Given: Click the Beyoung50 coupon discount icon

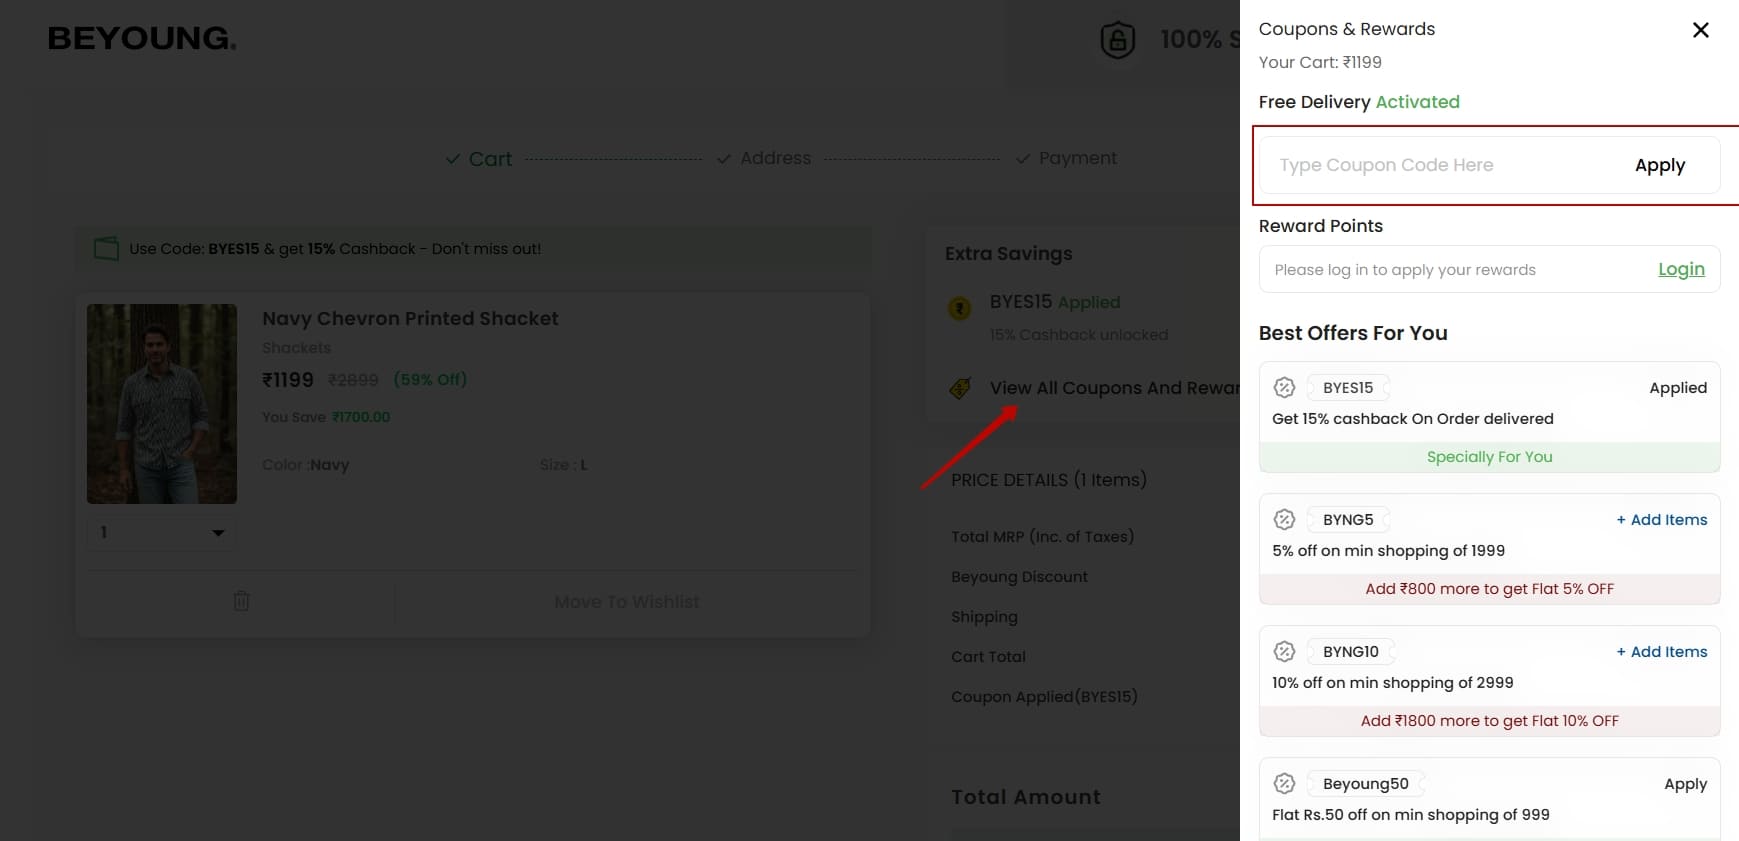Looking at the screenshot, I should [1285, 783].
